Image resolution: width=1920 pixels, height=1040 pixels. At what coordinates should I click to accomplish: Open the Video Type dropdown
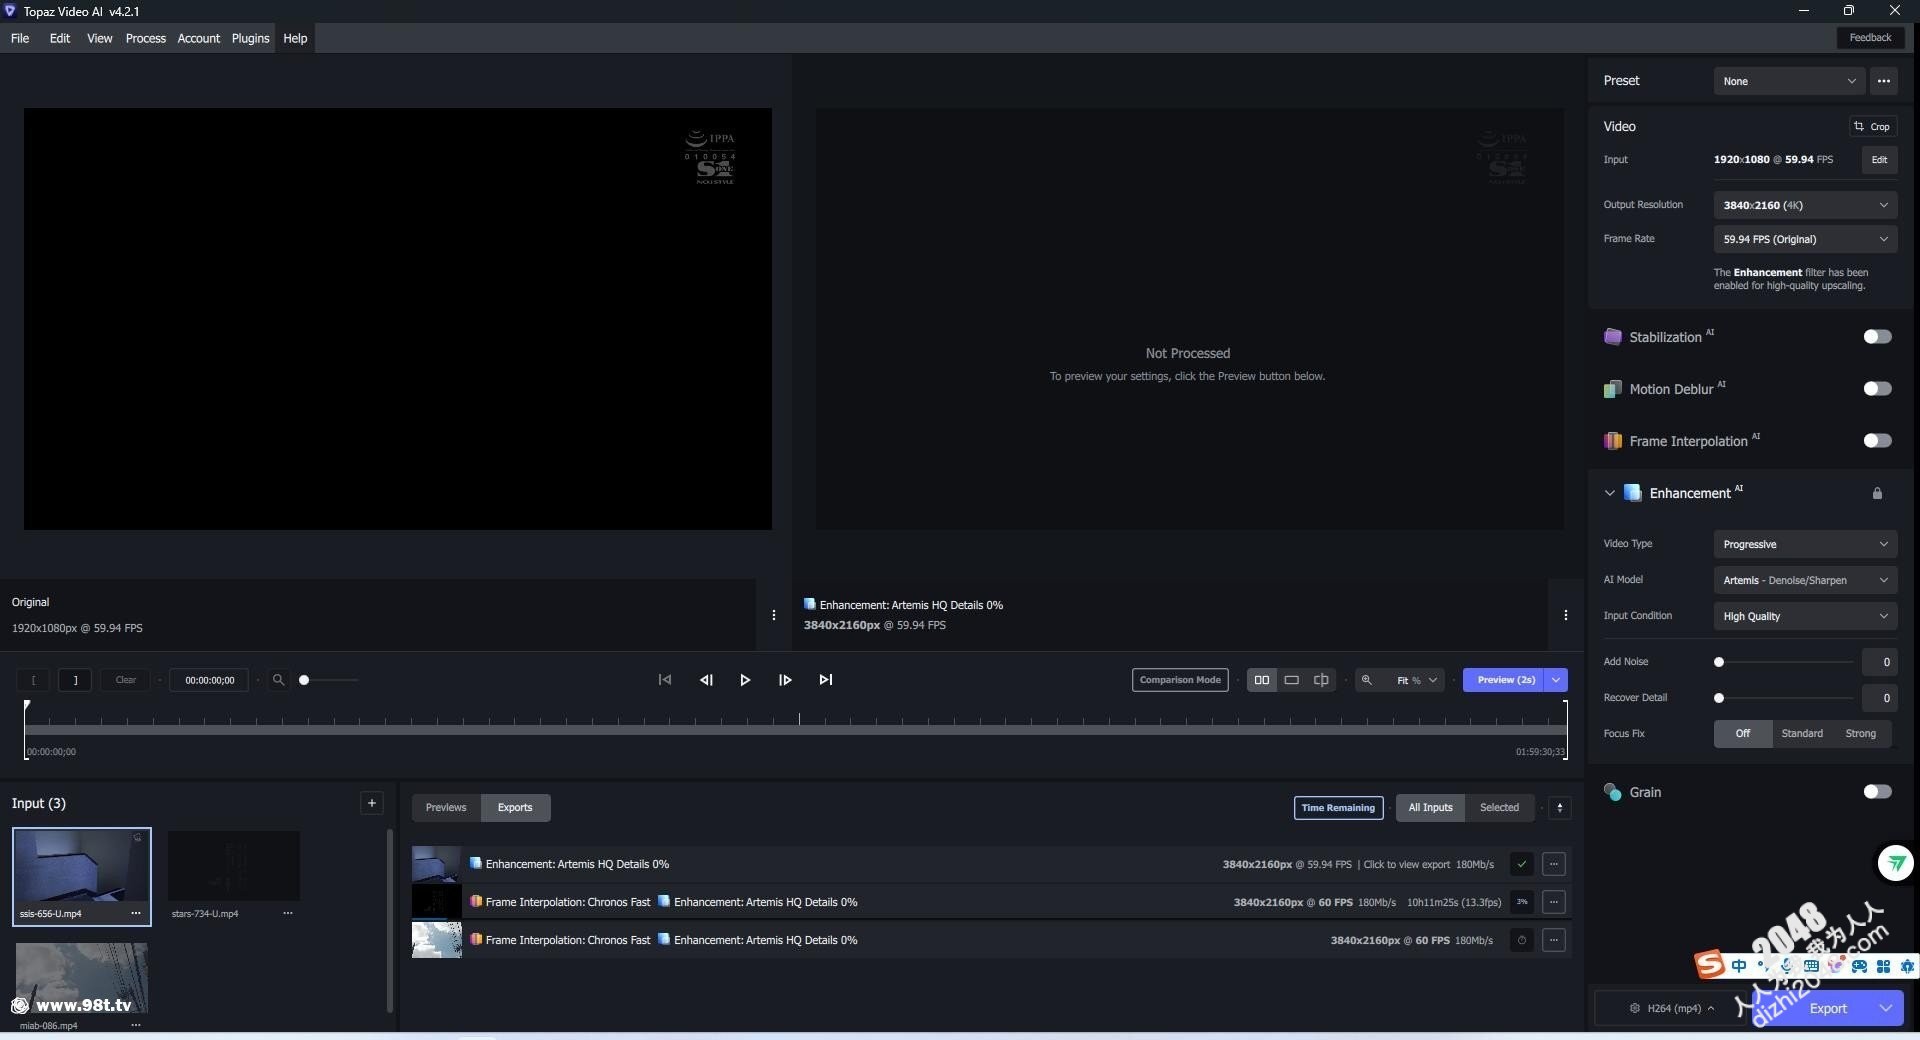(1805, 545)
